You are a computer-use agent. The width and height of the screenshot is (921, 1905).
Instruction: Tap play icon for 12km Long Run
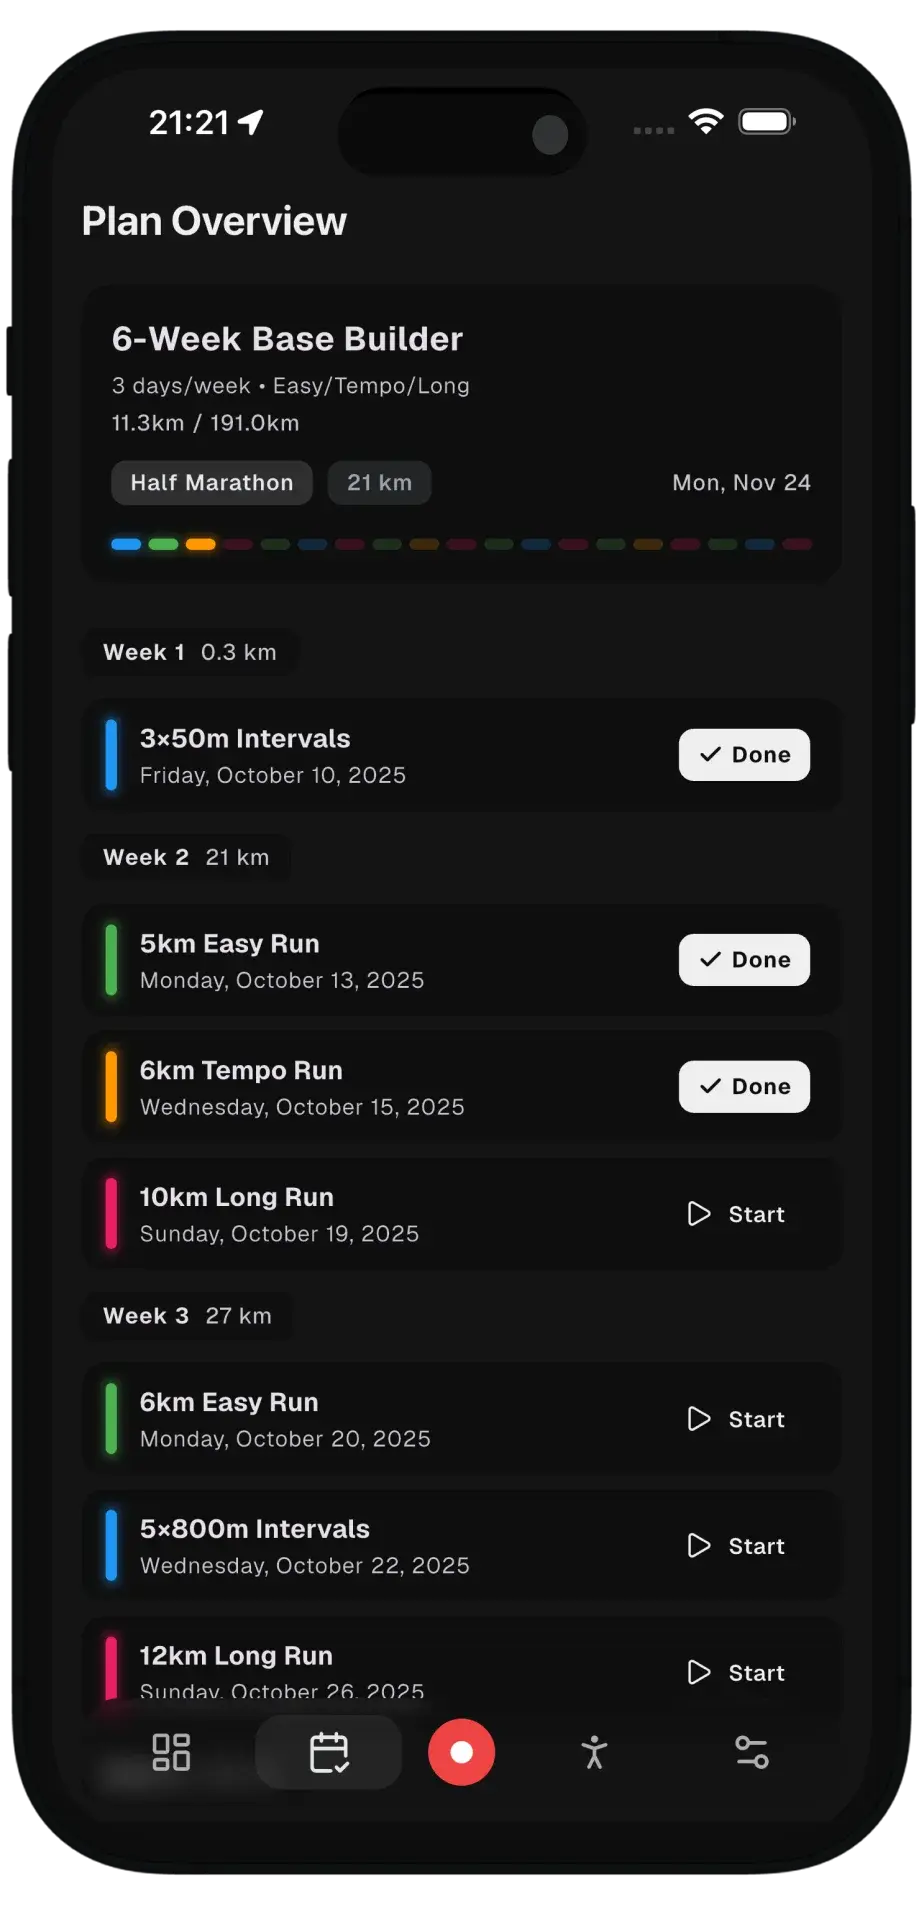pos(699,1673)
